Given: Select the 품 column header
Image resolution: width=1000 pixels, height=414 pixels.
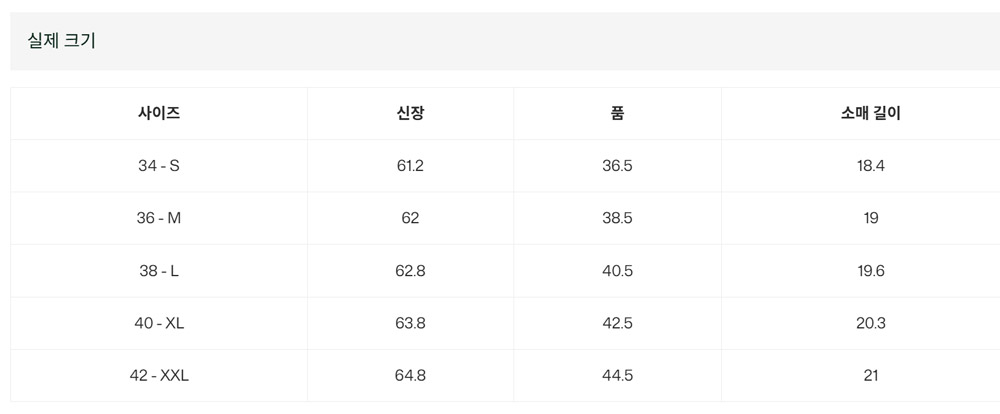Looking at the screenshot, I should [617, 114].
